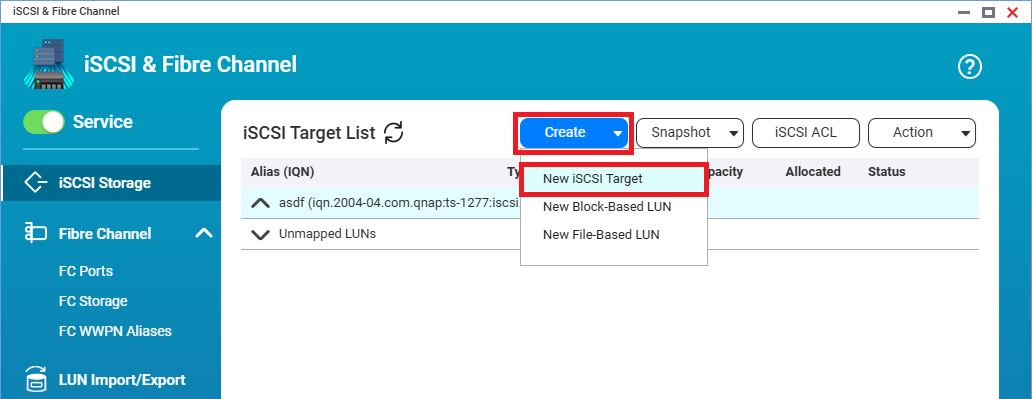The image size is (1032, 399).
Task: Click the iSCSI Target List heading
Action: tap(309, 132)
